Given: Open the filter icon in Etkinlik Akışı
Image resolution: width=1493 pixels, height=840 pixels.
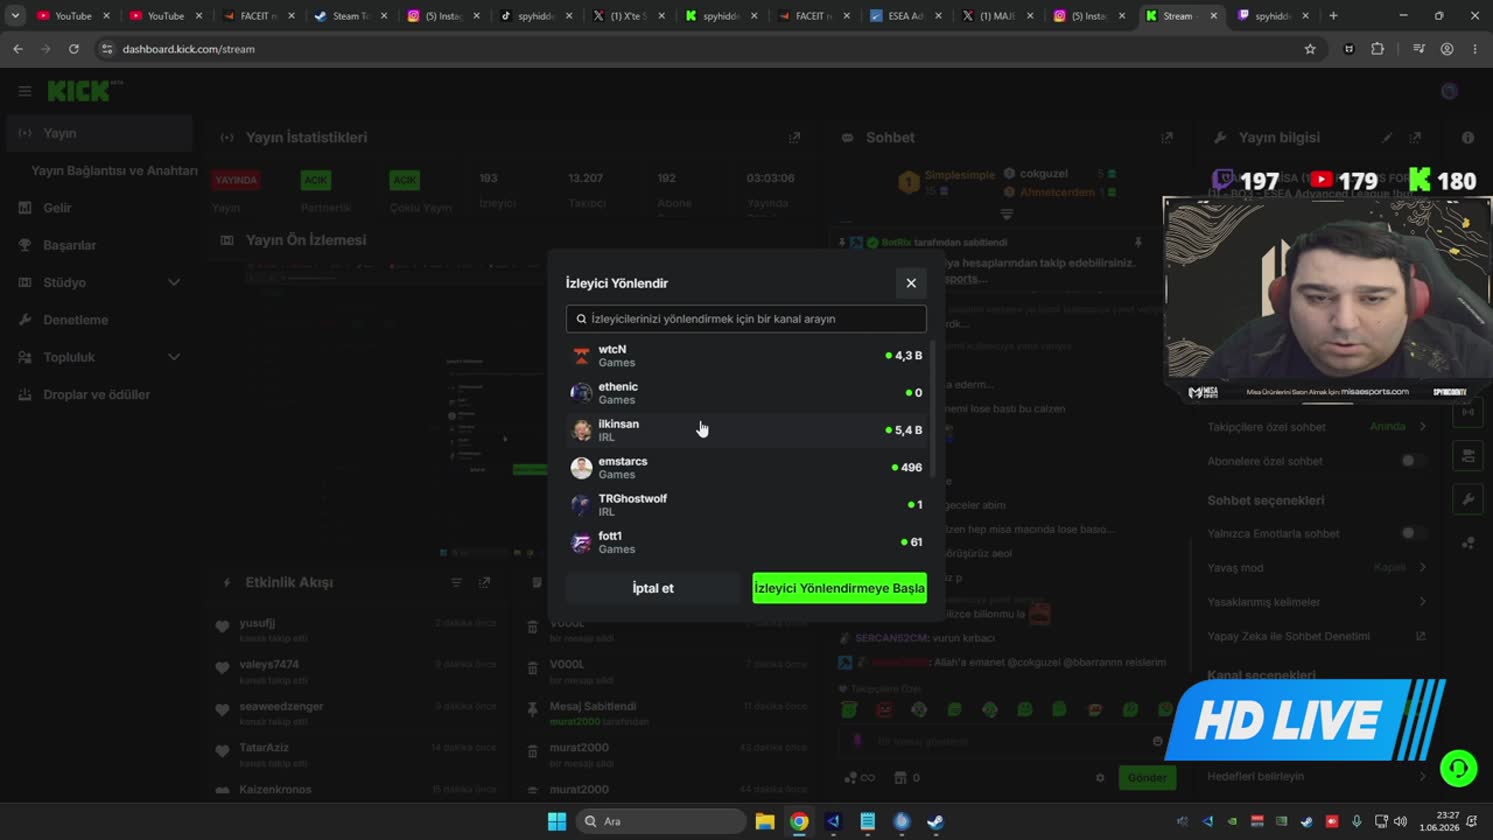Looking at the screenshot, I should point(456,583).
